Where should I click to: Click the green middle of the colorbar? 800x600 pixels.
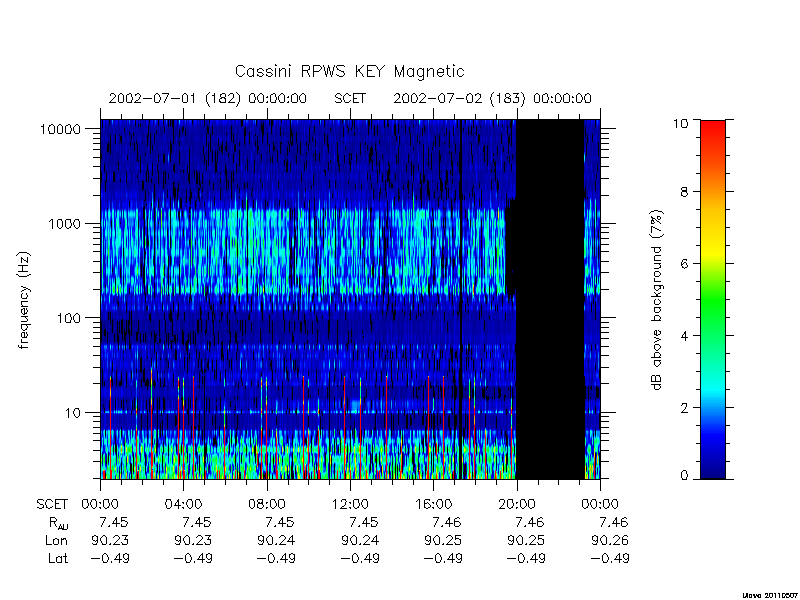(713, 301)
